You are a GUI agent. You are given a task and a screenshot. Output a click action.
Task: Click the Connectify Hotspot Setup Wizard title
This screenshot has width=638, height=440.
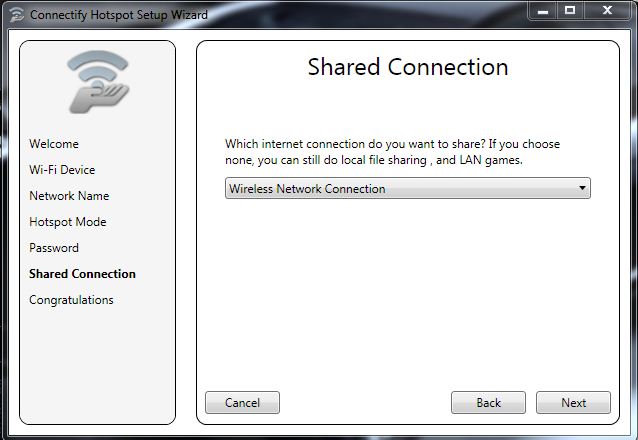point(119,15)
